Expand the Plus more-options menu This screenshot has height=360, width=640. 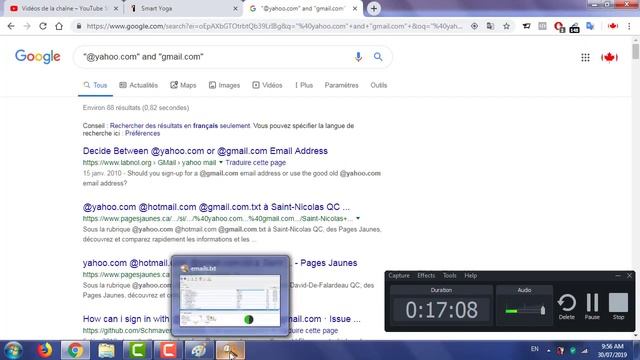coord(304,85)
